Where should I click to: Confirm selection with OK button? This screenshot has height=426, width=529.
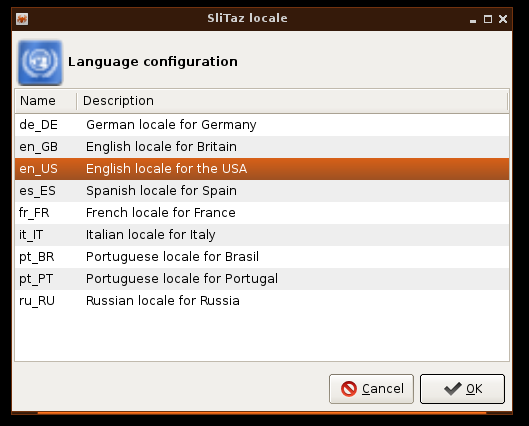[x=462, y=389]
